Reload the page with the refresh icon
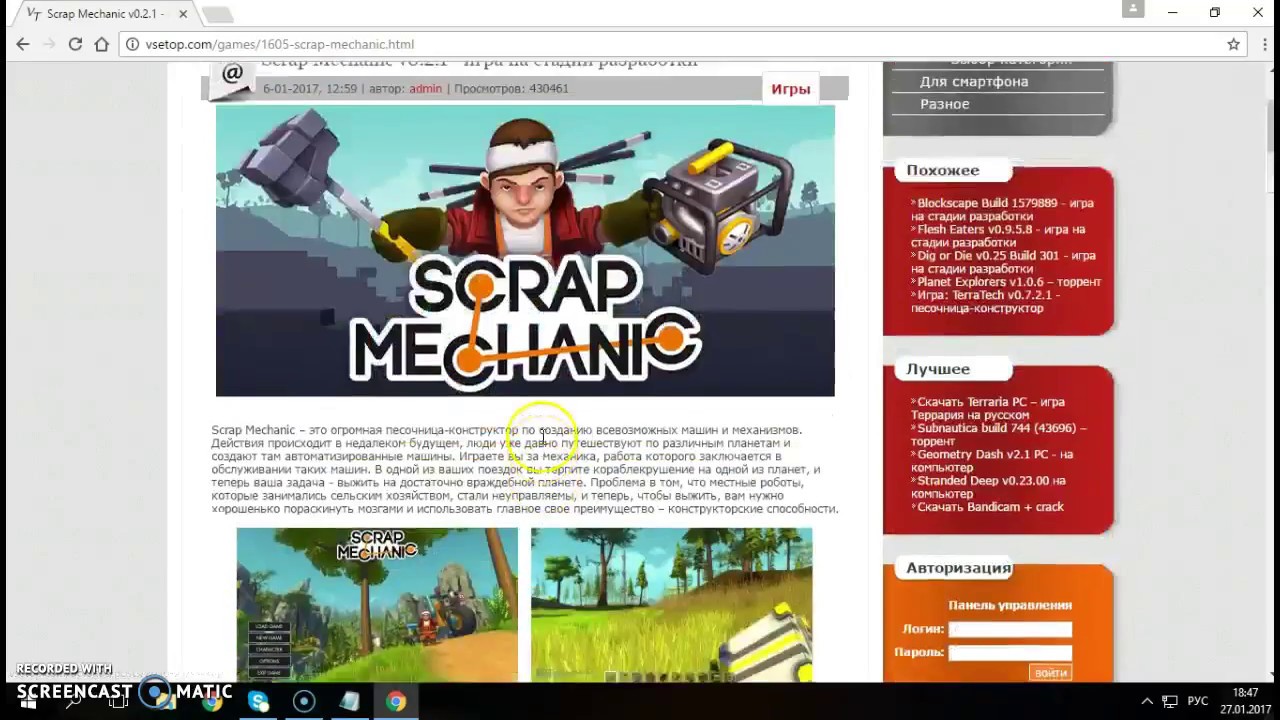Viewport: 1280px width, 720px height. (x=75, y=44)
